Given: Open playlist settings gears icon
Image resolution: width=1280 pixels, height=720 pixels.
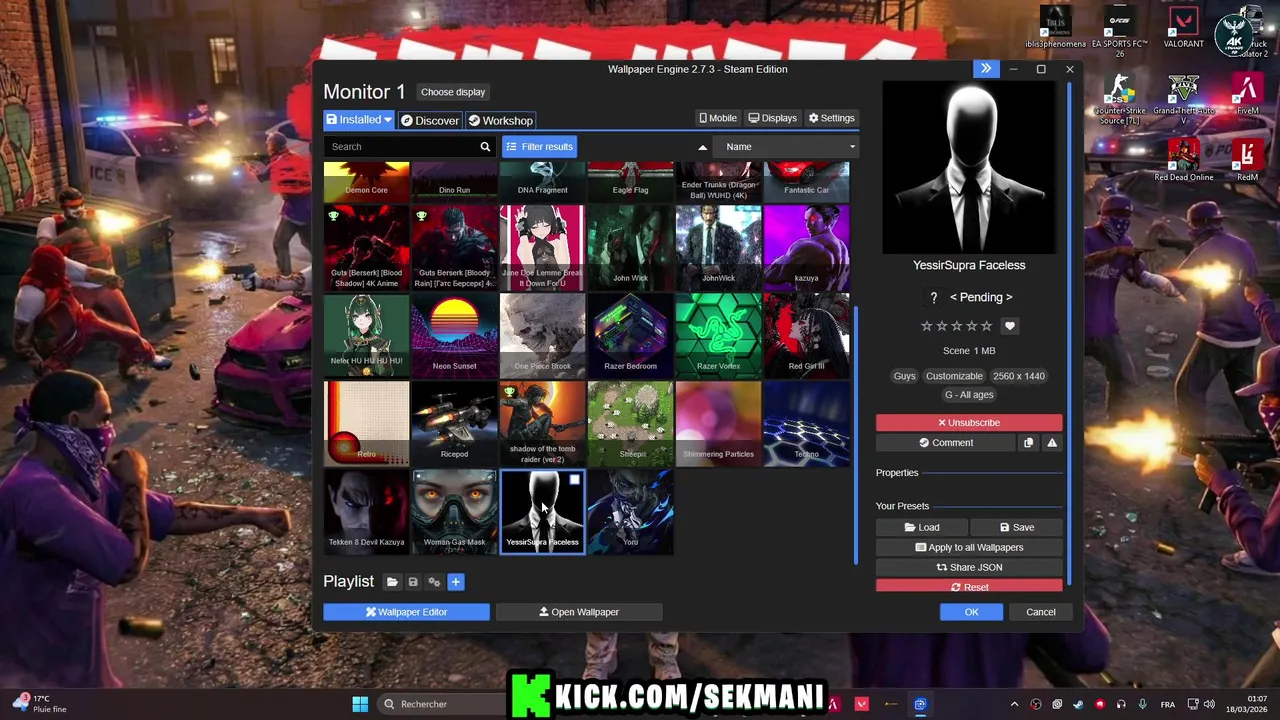Looking at the screenshot, I should click(434, 582).
